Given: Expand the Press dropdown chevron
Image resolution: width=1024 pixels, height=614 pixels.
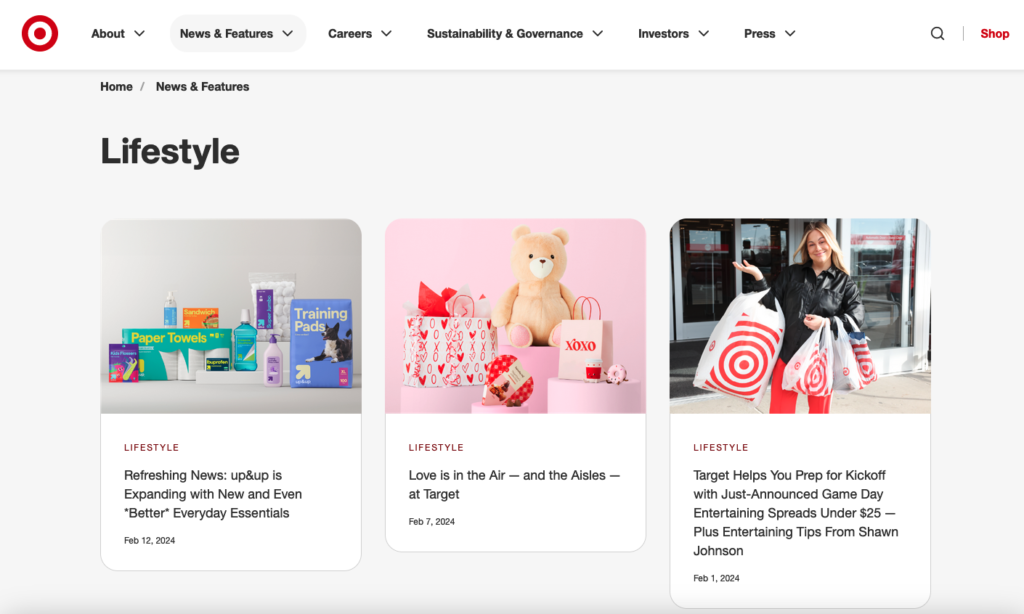Looking at the screenshot, I should [x=790, y=33].
